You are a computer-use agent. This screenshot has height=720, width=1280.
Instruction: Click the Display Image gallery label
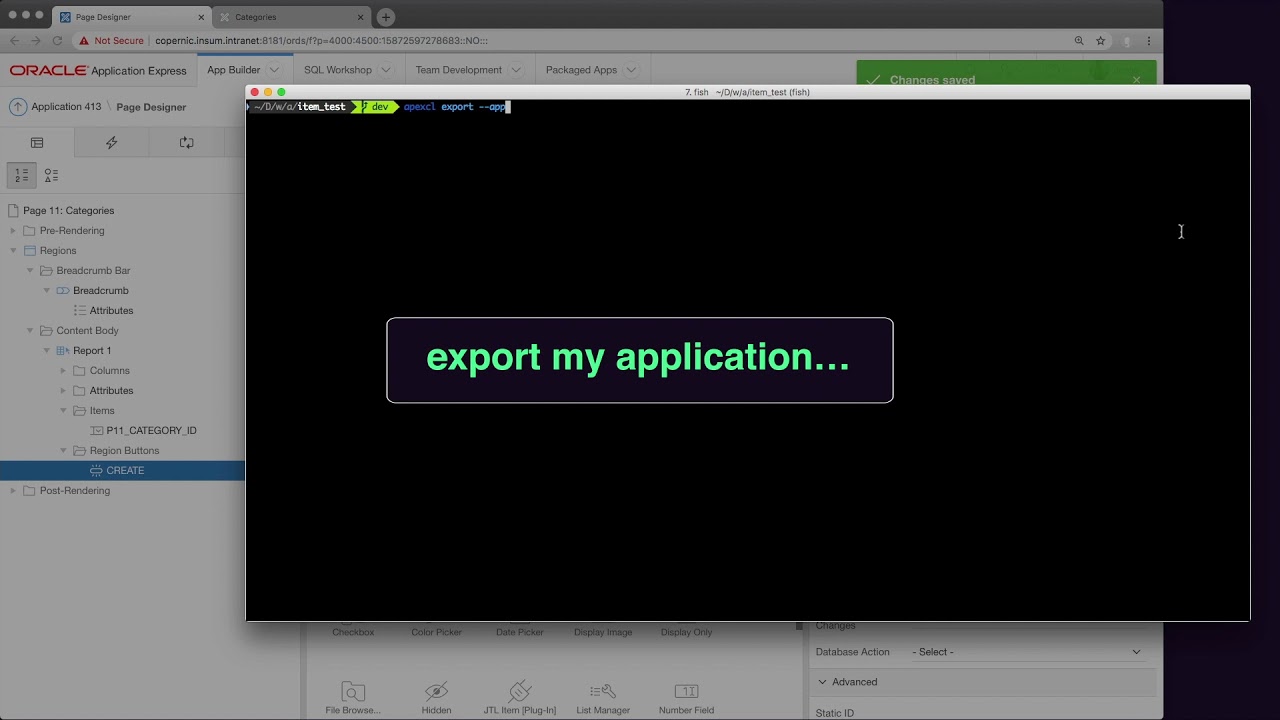coord(603,632)
